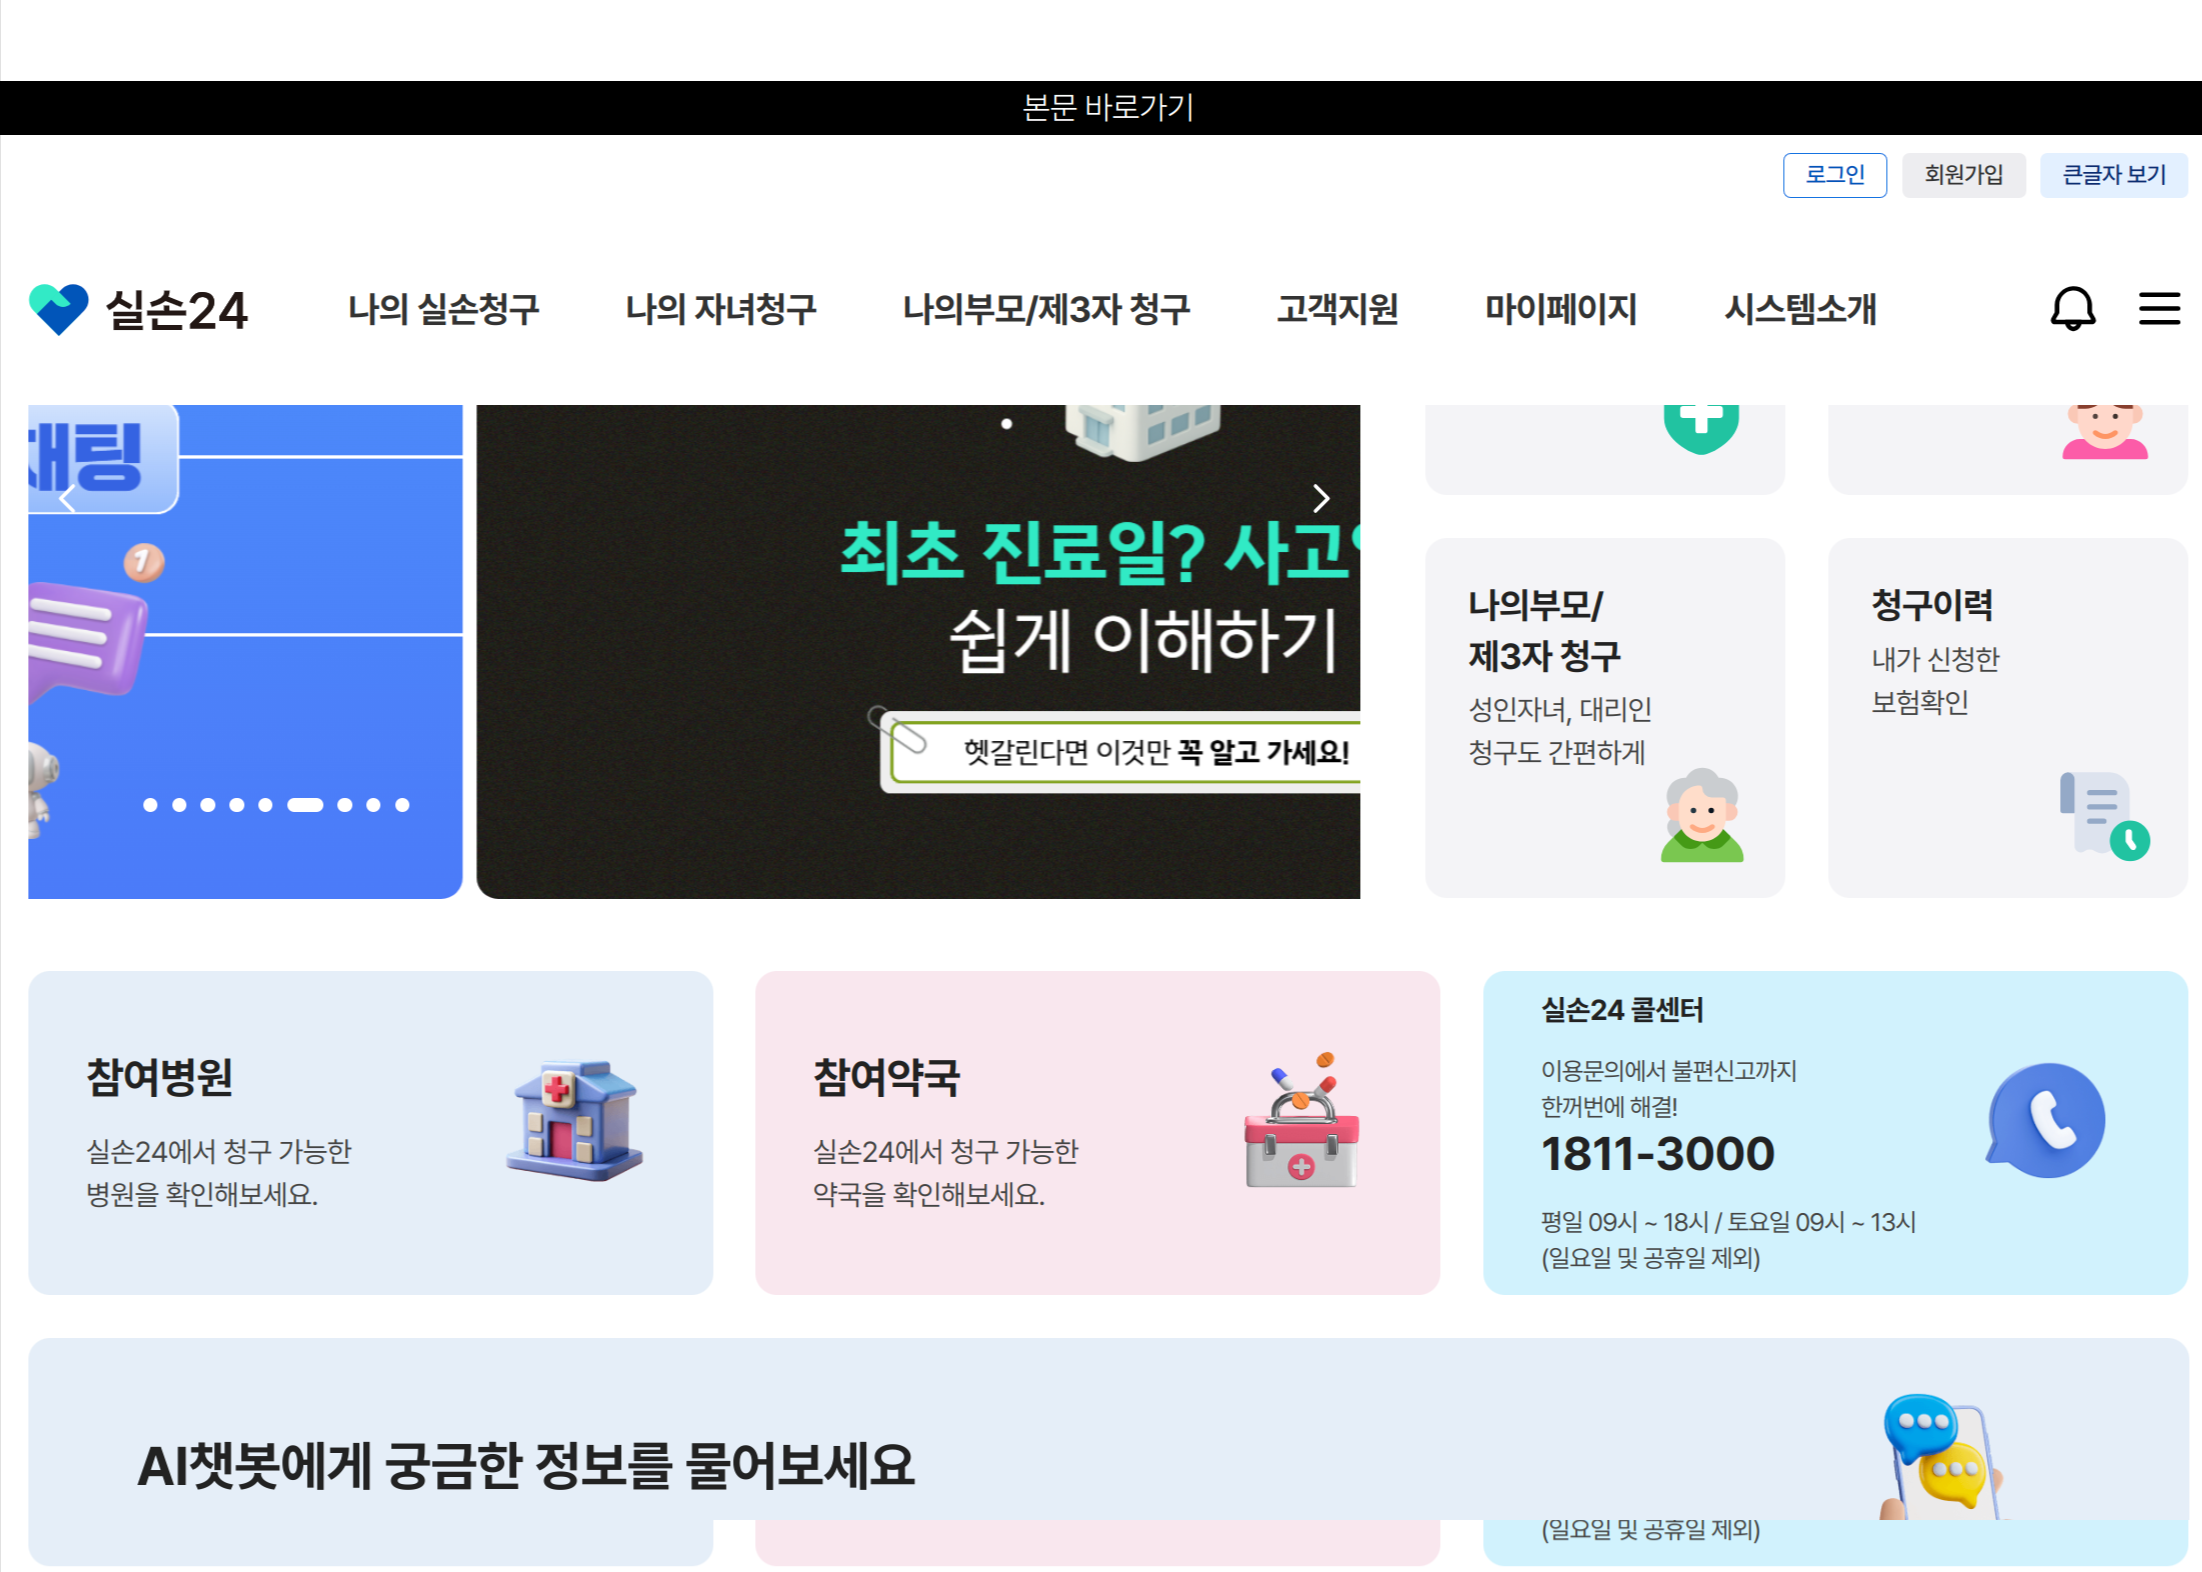Click the notification bell icon
This screenshot has height=1572, width=2202.
[x=2072, y=308]
